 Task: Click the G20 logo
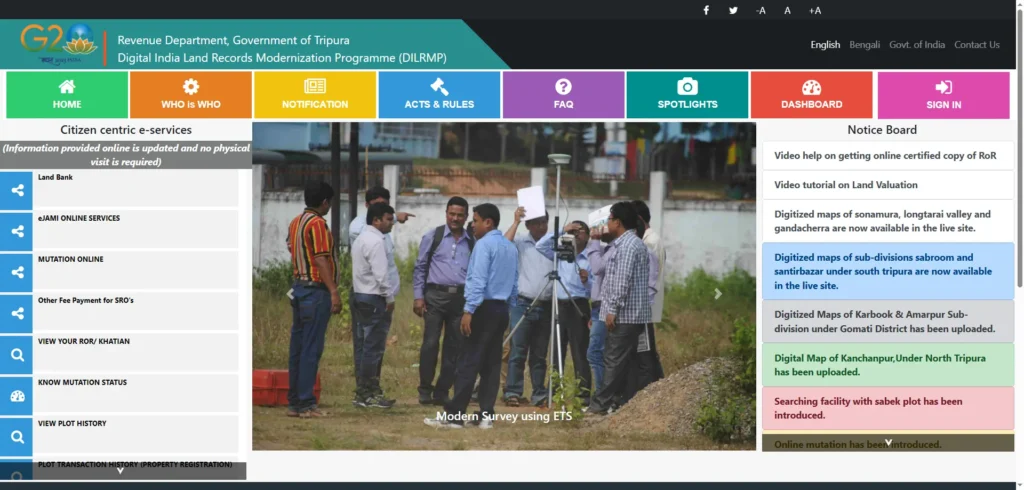click(x=59, y=43)
